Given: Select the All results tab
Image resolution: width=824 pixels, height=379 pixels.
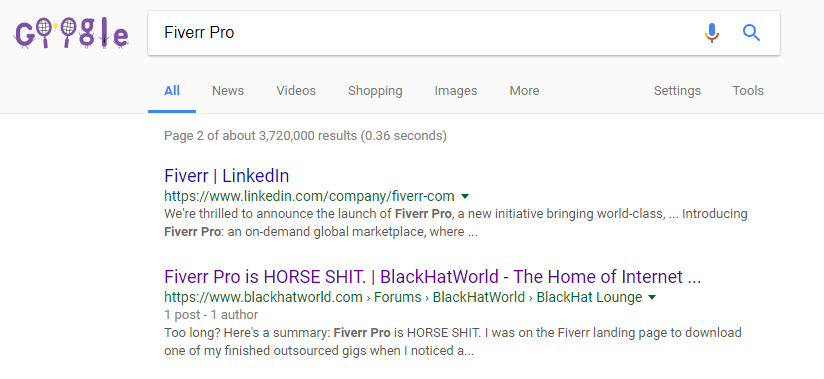Looking at the screenshot, I should 172,90.
